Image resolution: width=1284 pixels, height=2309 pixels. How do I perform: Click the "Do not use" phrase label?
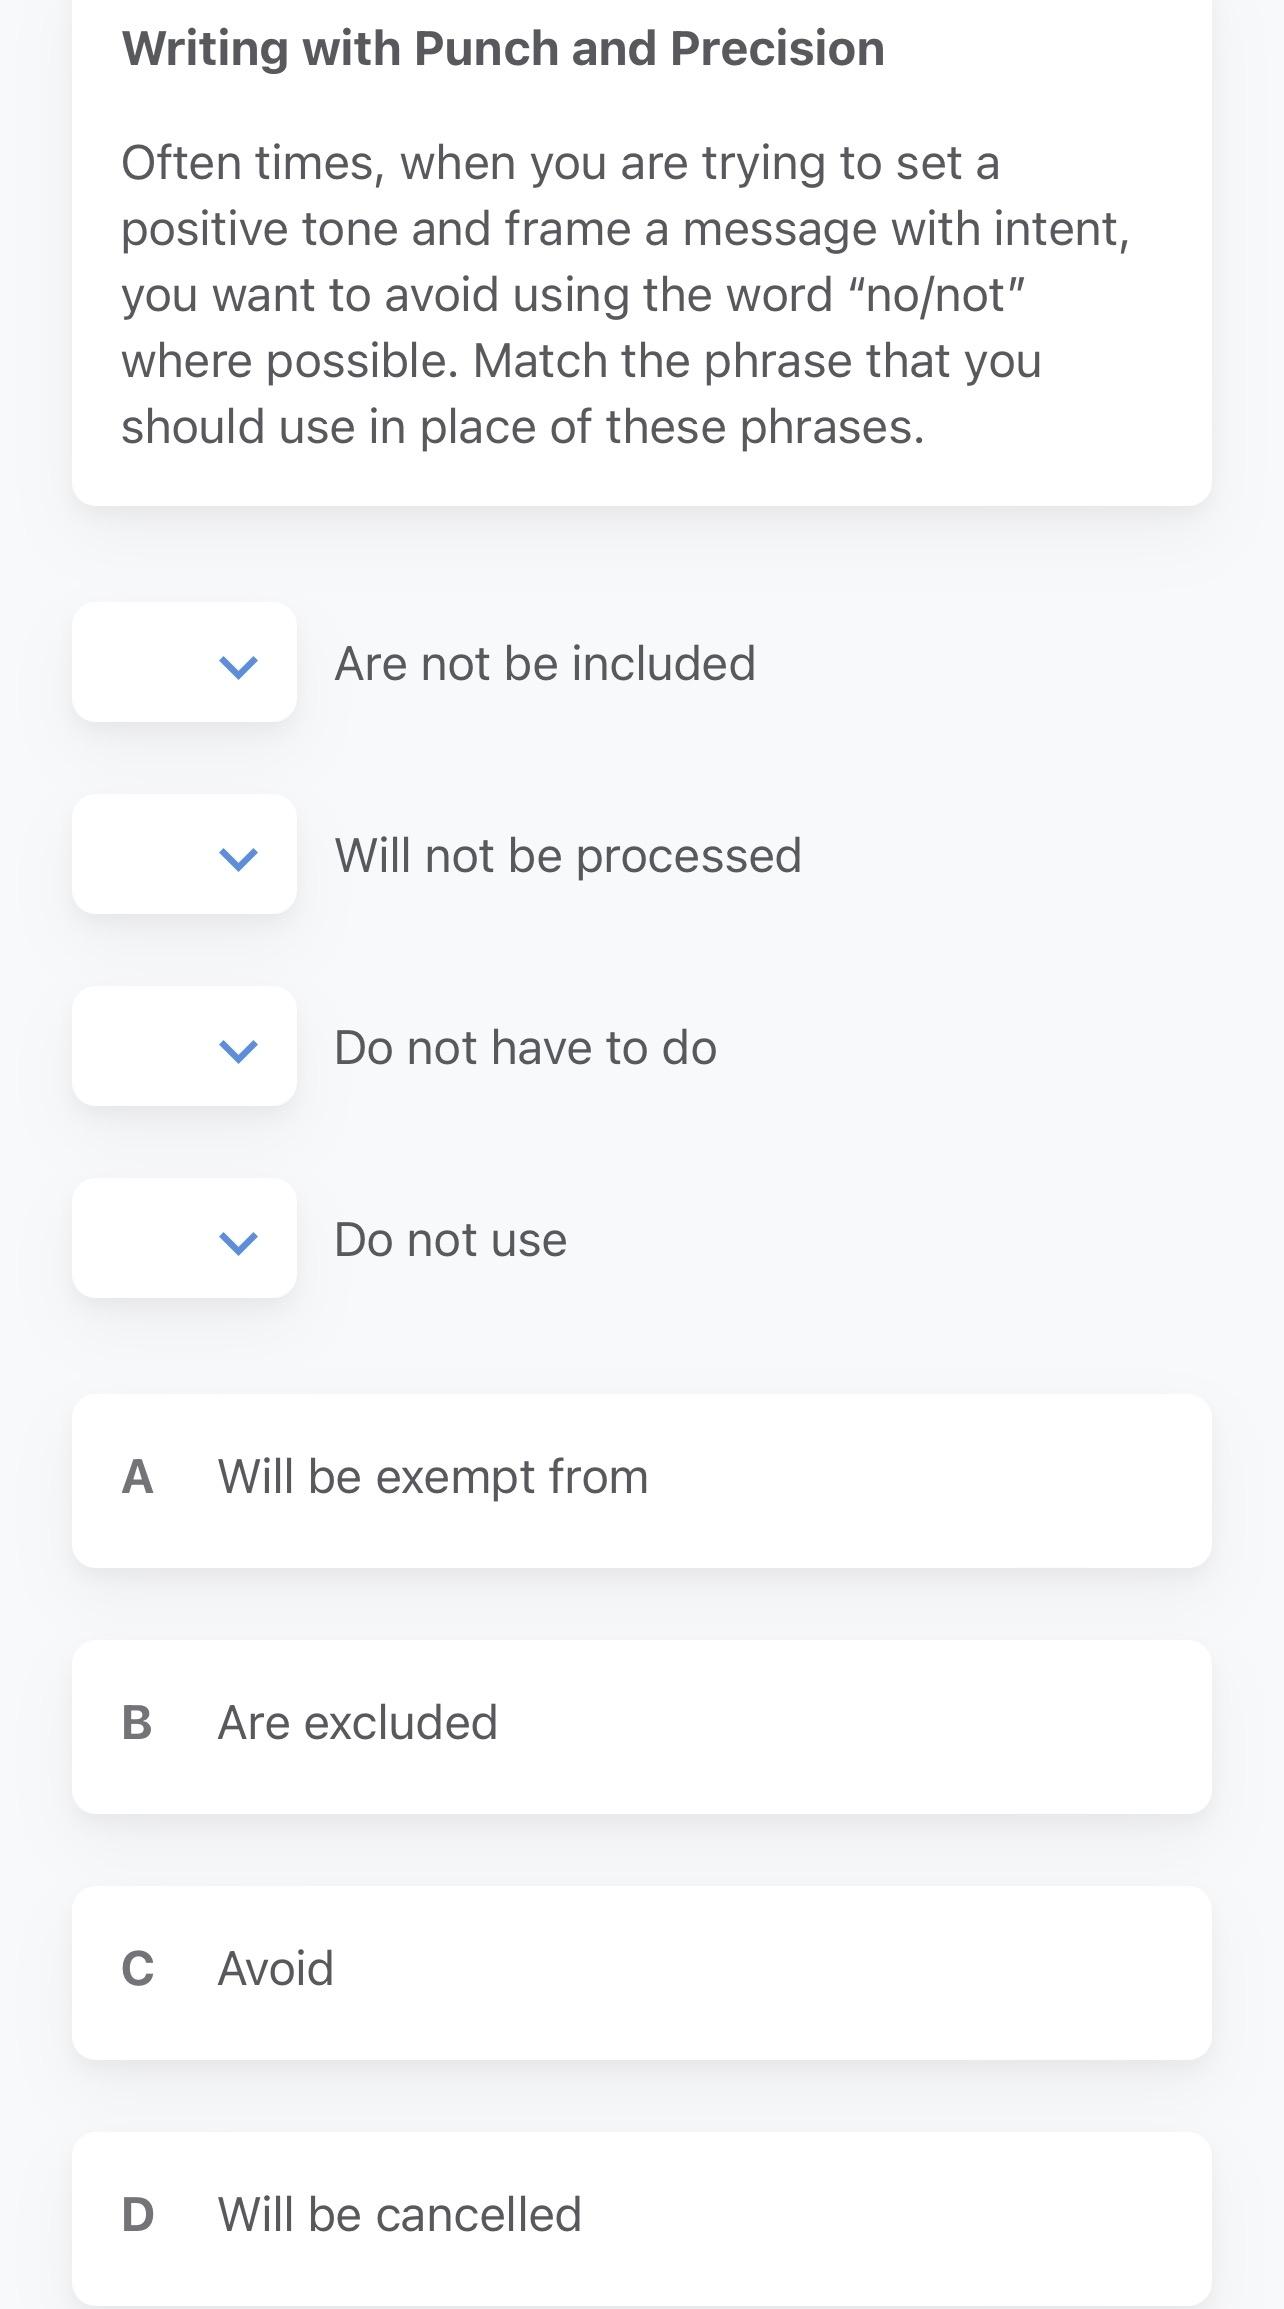click(451, 1239)
